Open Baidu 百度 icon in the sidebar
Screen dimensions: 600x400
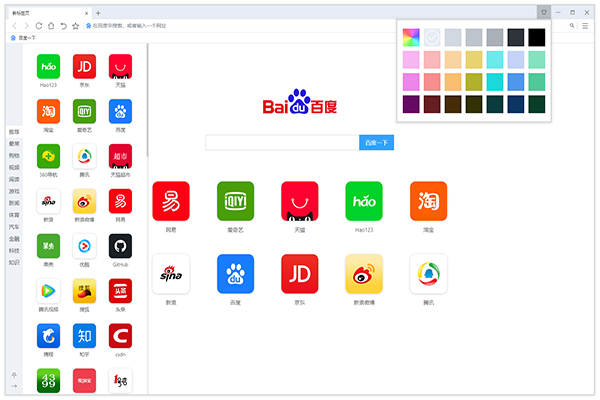click(x=120, y=111)
